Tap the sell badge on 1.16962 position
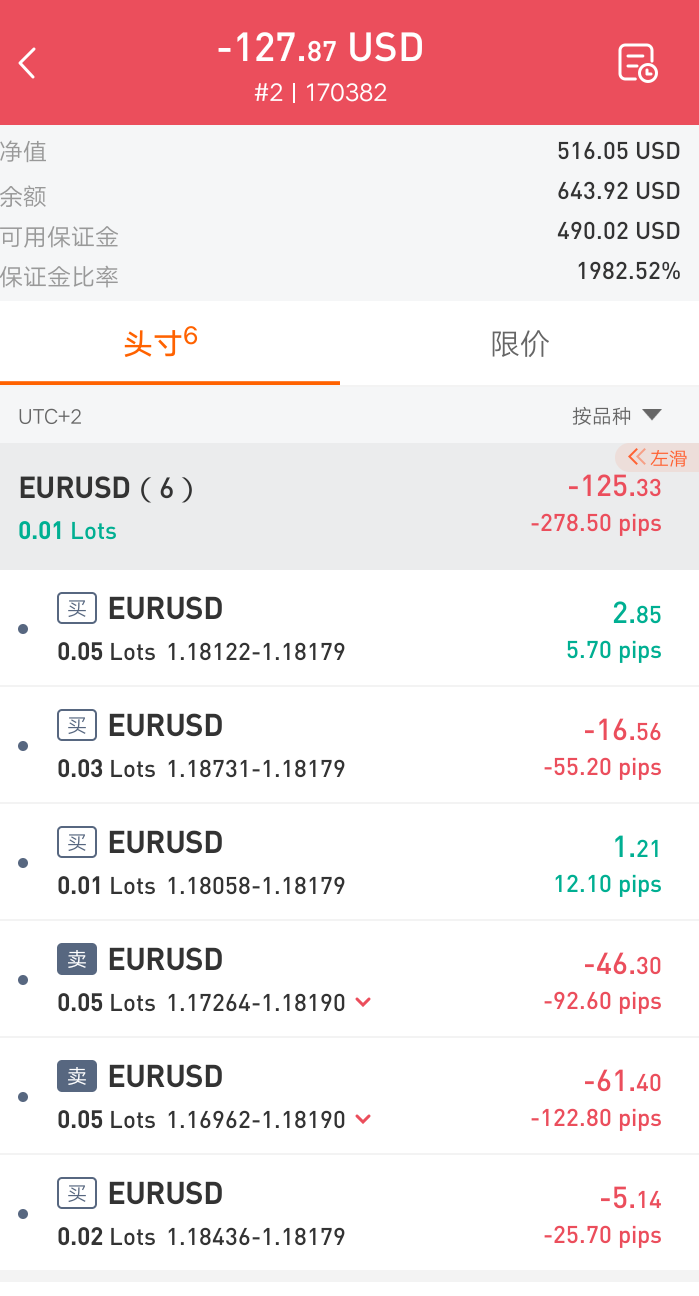The image size is (699, 1296). [77, 1076]
